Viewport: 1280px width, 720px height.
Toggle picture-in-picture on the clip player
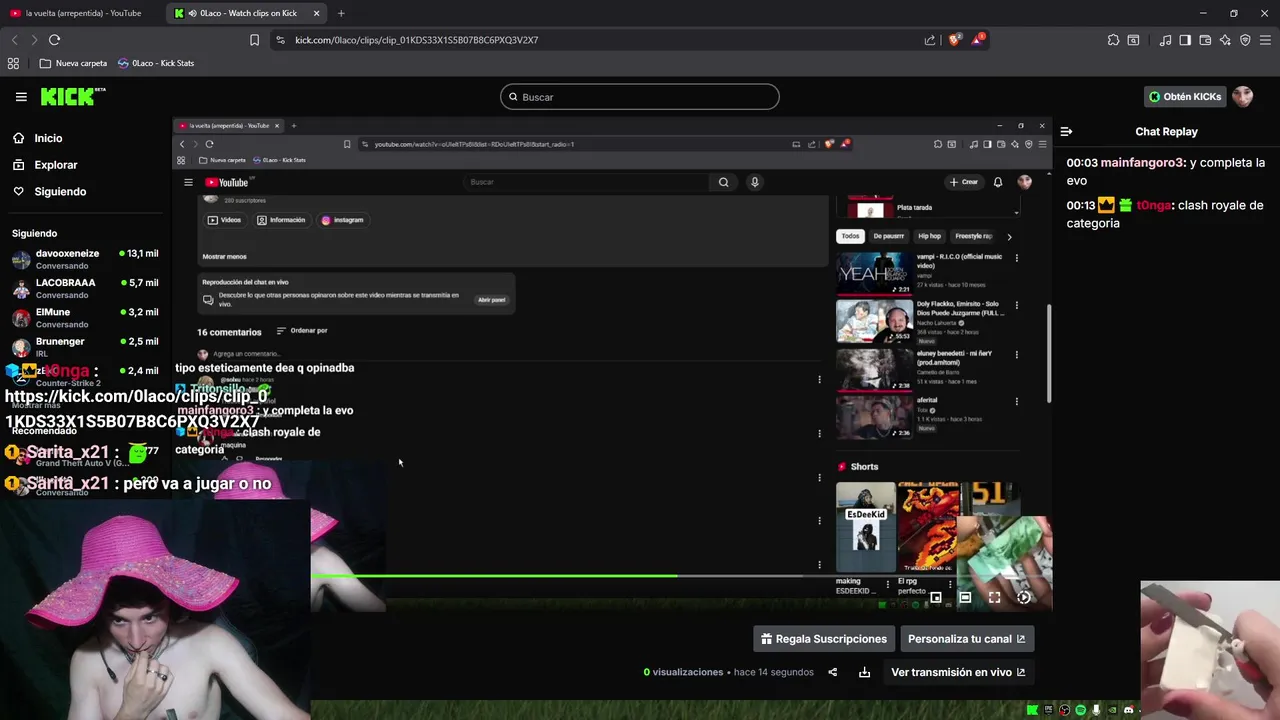click(x=936, y=598)
